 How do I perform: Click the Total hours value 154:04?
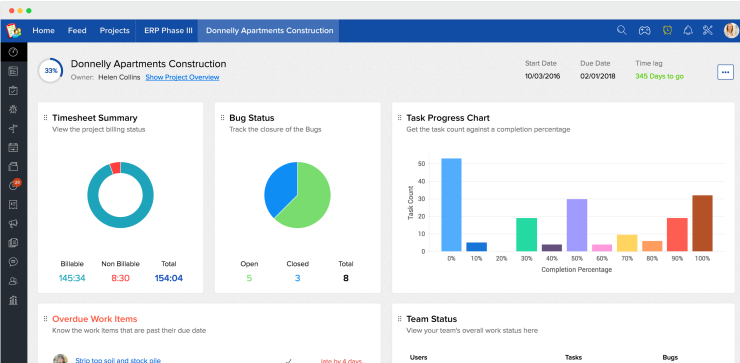point(168,278)
